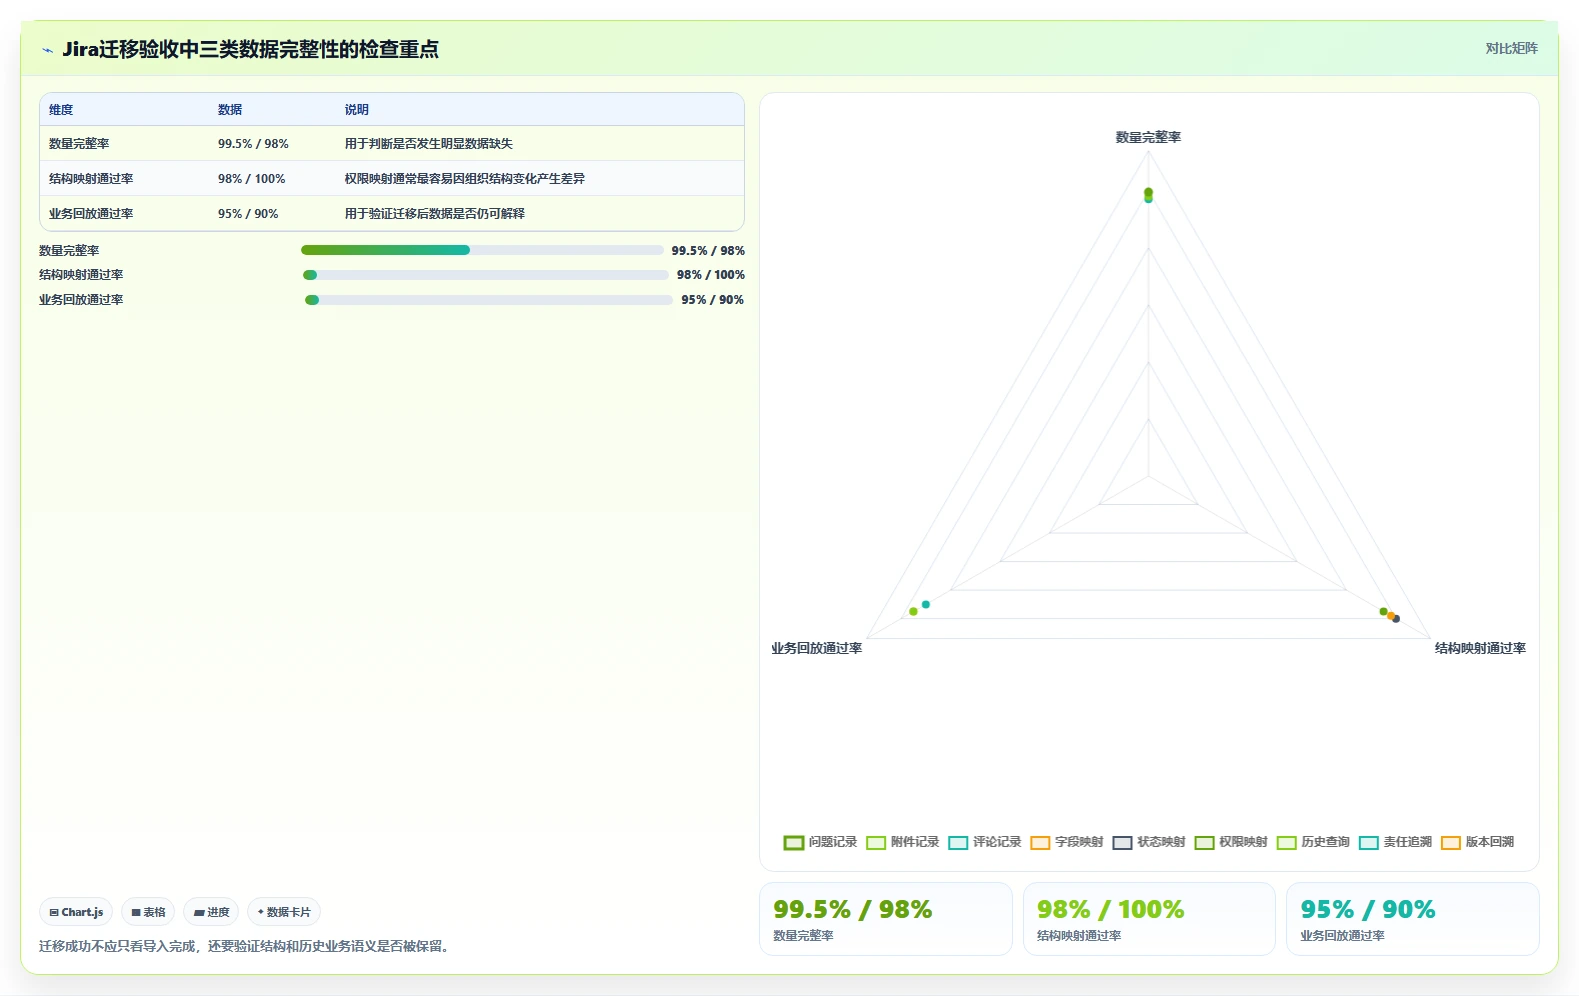Toggle the 权限映射 legend item

pyautogui.click(x=1230, y=842)
